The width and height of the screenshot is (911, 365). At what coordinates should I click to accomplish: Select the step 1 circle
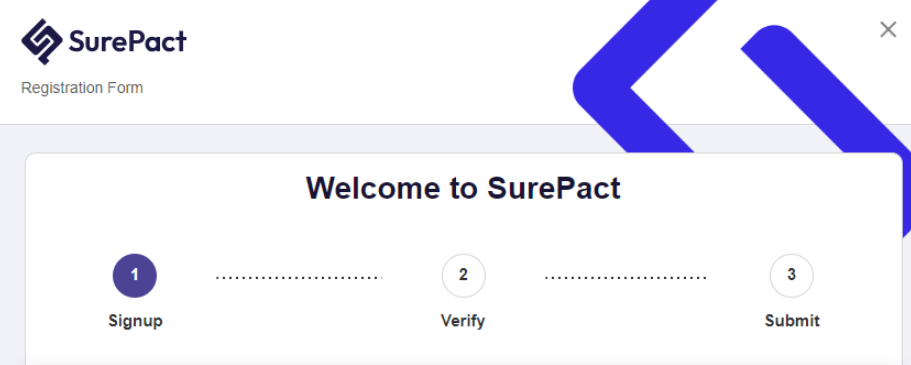135,275
